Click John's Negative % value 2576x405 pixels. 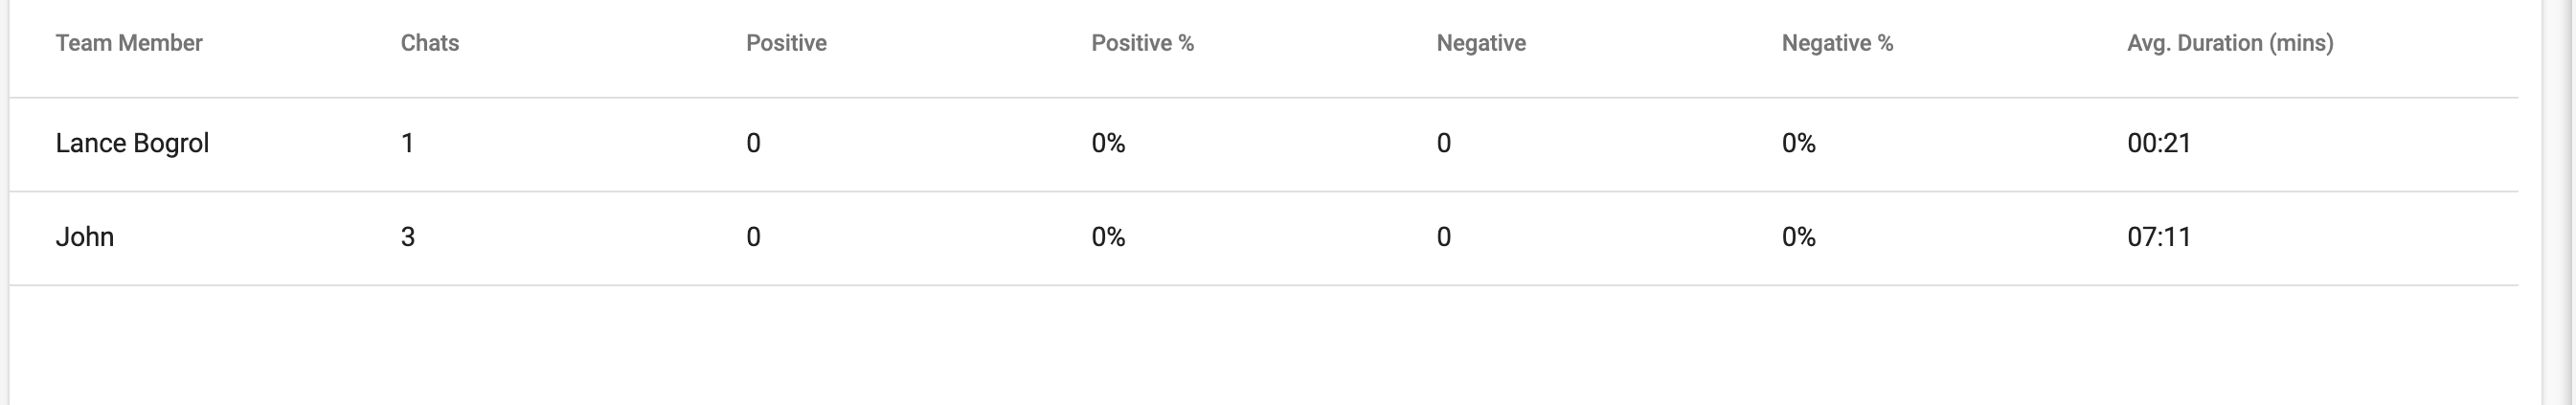click(1798, 237)
